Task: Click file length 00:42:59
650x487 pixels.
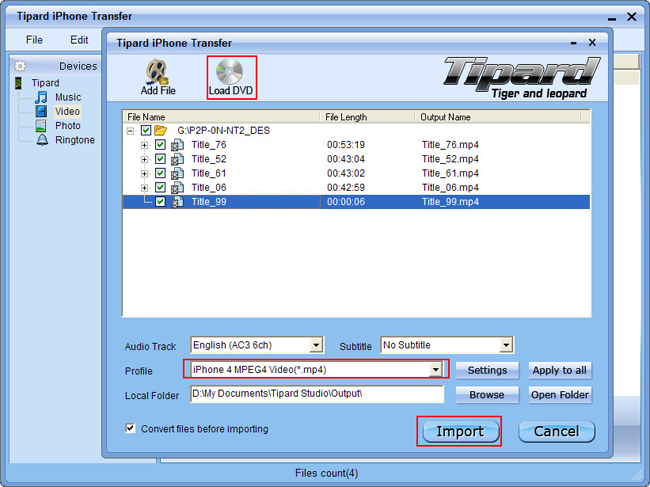Action: (x=346, y=187)
